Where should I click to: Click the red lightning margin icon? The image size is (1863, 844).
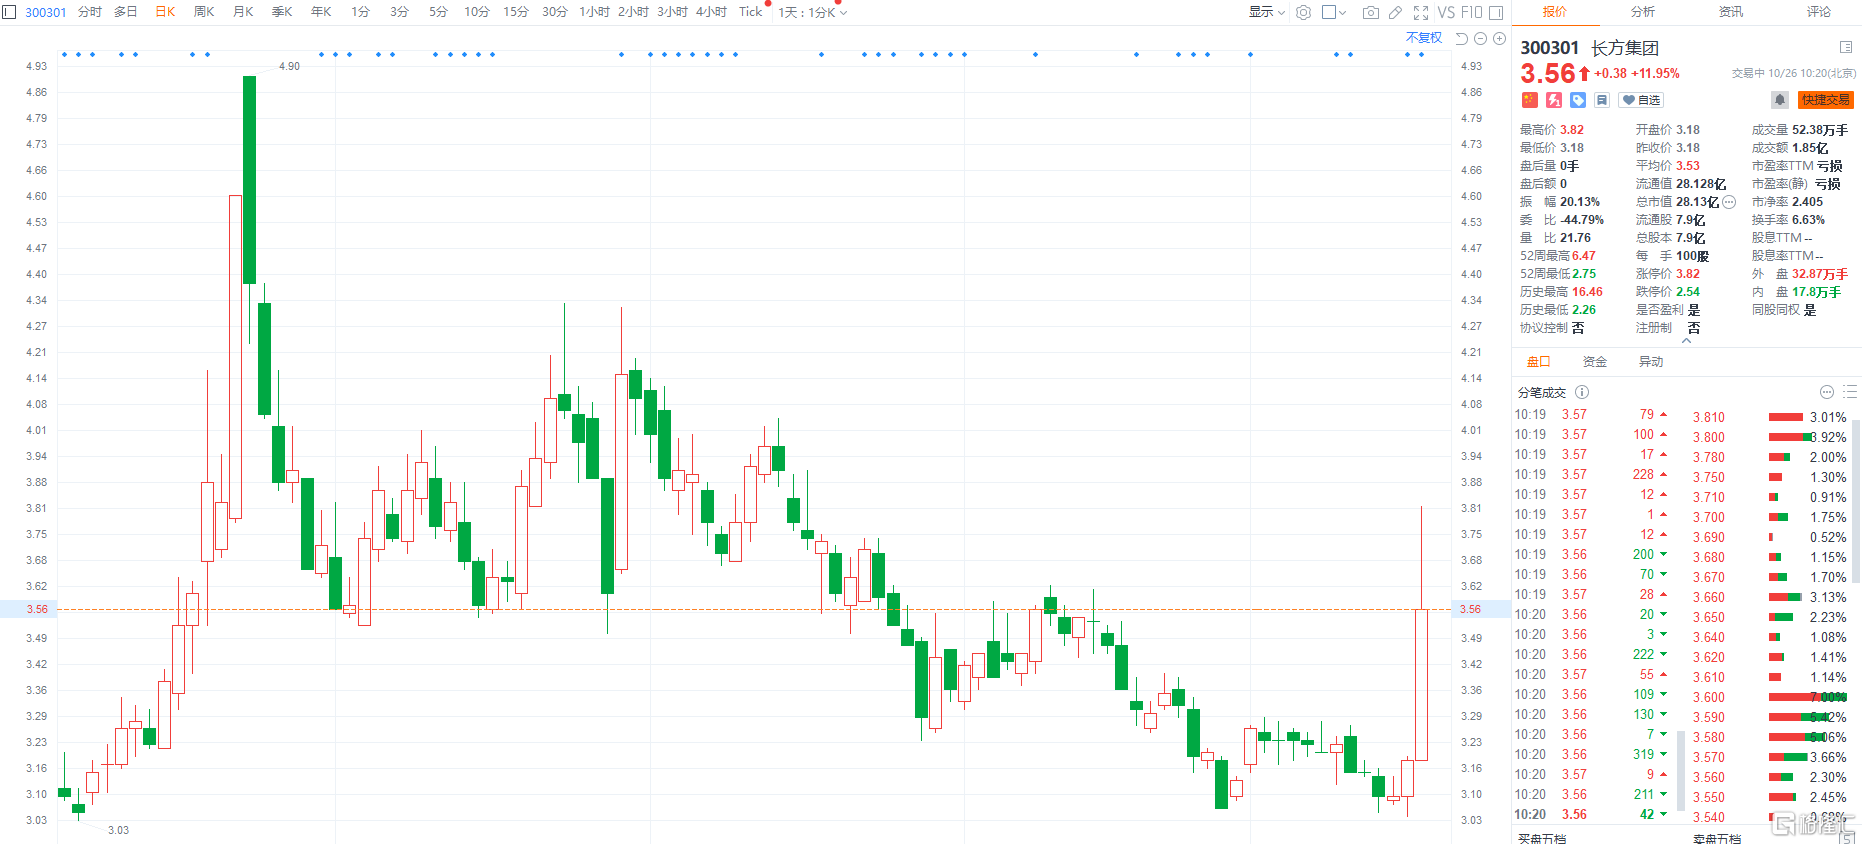(1553, 100)
